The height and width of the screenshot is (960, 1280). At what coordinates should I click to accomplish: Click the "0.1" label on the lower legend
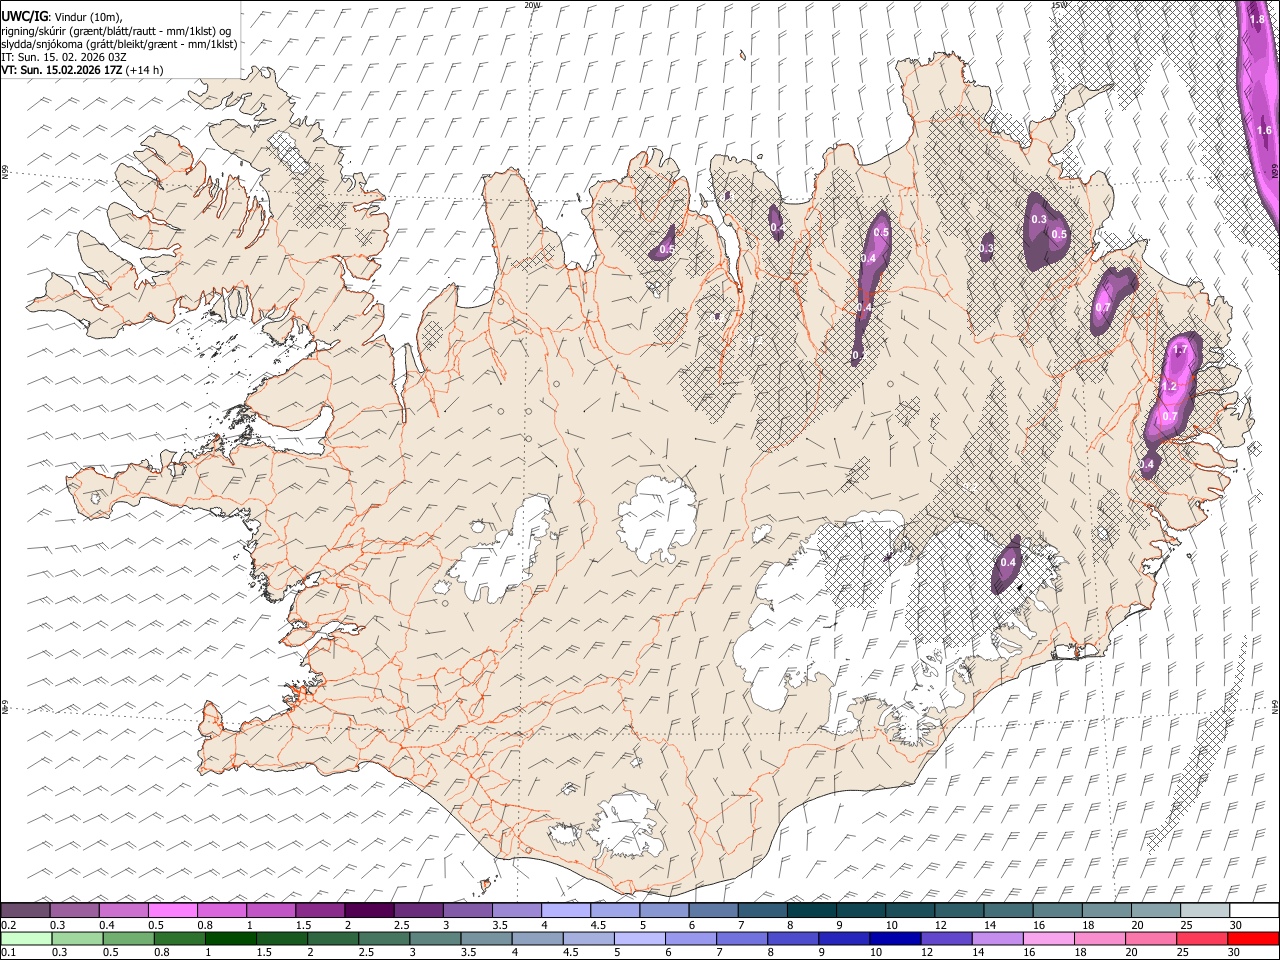(8, 952)
